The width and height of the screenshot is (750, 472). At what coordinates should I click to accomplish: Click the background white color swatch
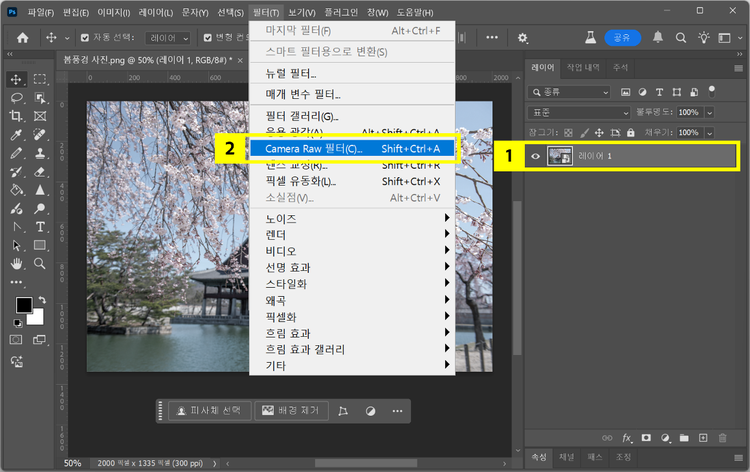37,318
